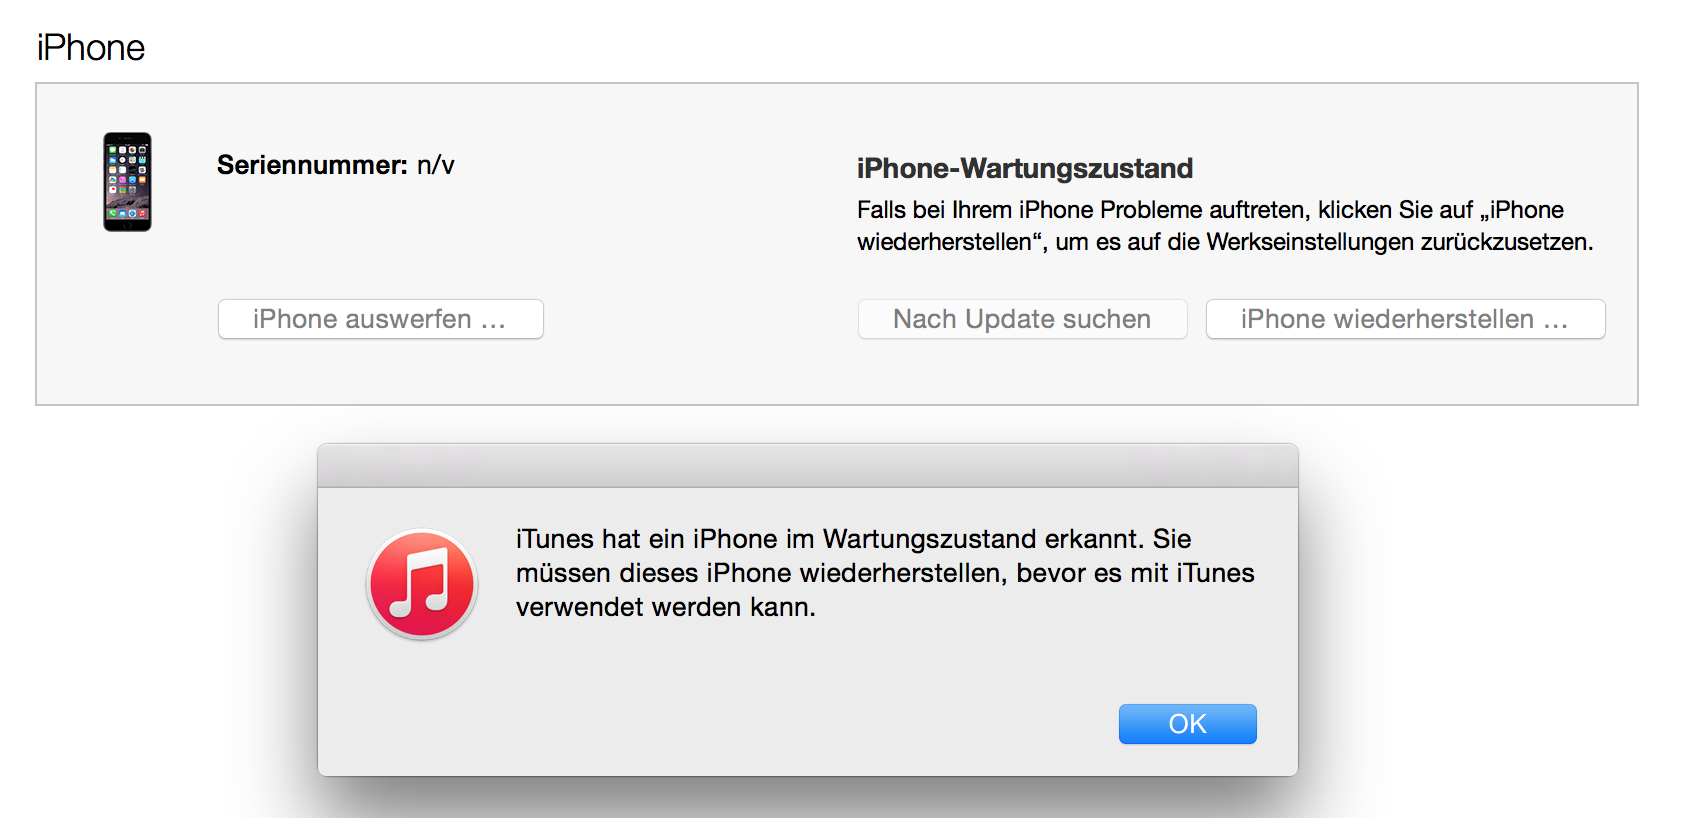1684x818 pixels.
Task: Click the iPhone page title at top
Action: [91, 48]
